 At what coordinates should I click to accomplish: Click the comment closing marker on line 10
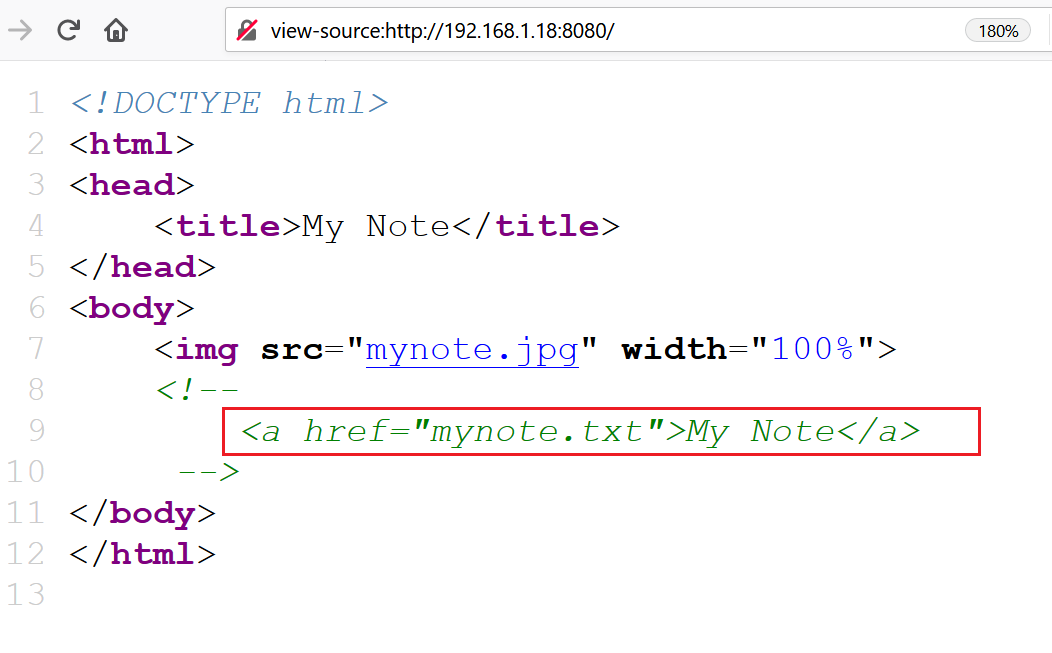click(208, 471)
